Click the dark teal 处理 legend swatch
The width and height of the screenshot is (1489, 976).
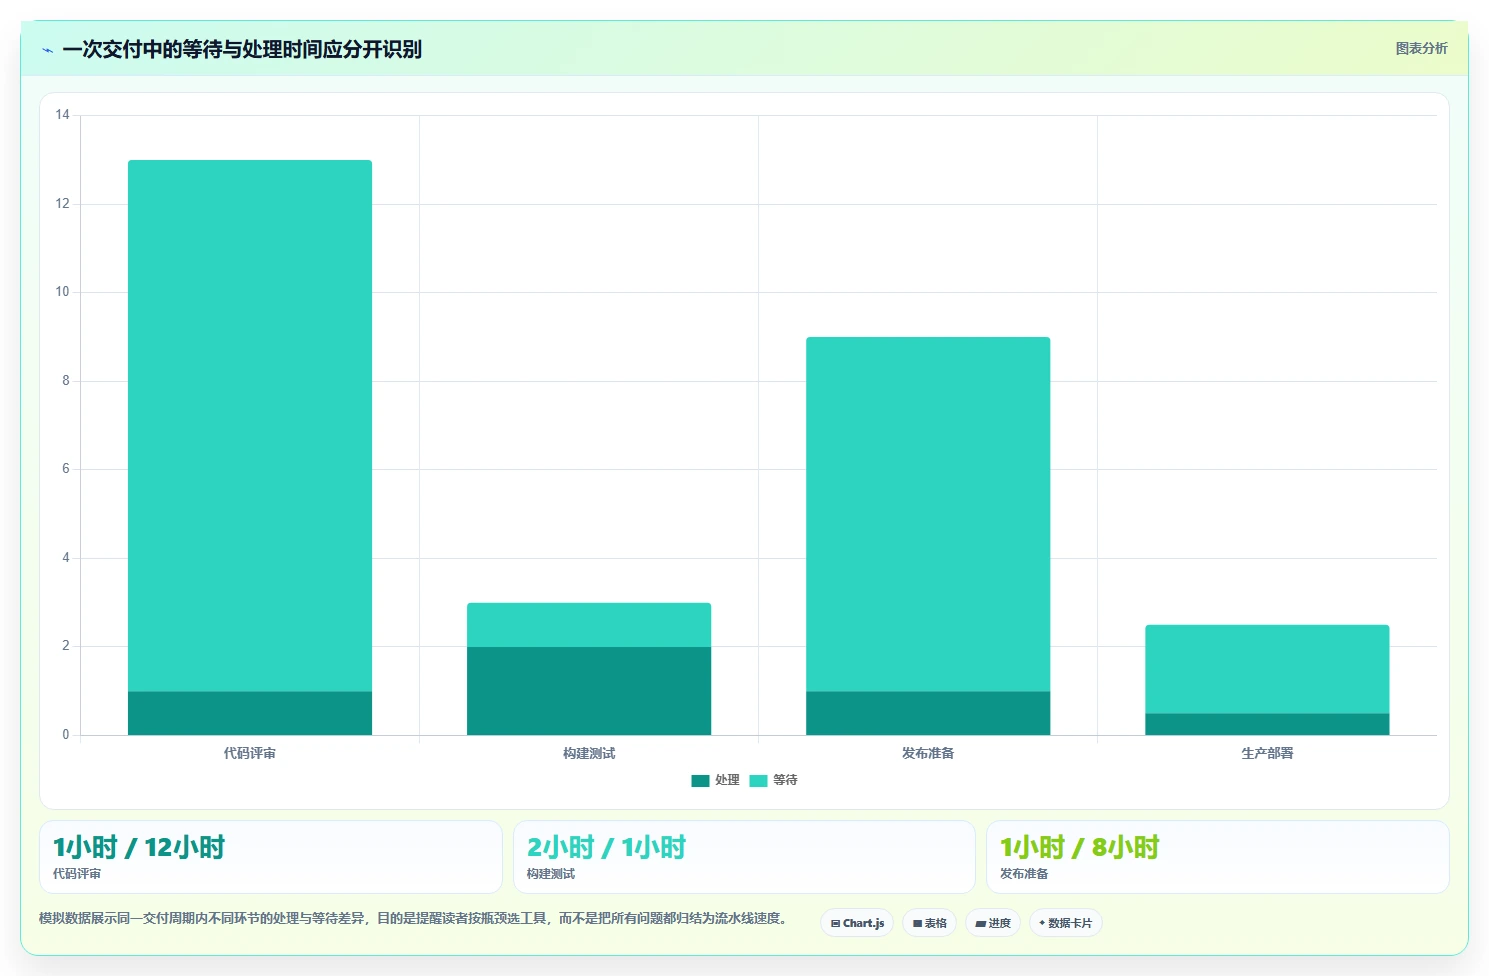click(x=700, y=781)
